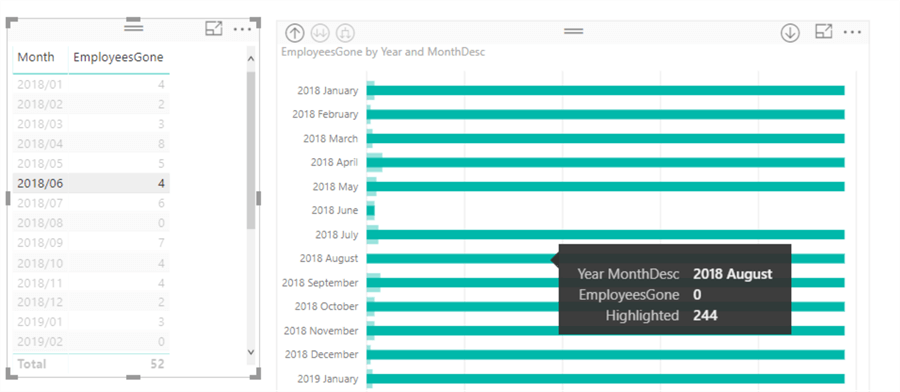Image resolution: width=900 pixels, height=392 pixels.
Task: Select the 2018/06 table row
Action: pos(91,183)
